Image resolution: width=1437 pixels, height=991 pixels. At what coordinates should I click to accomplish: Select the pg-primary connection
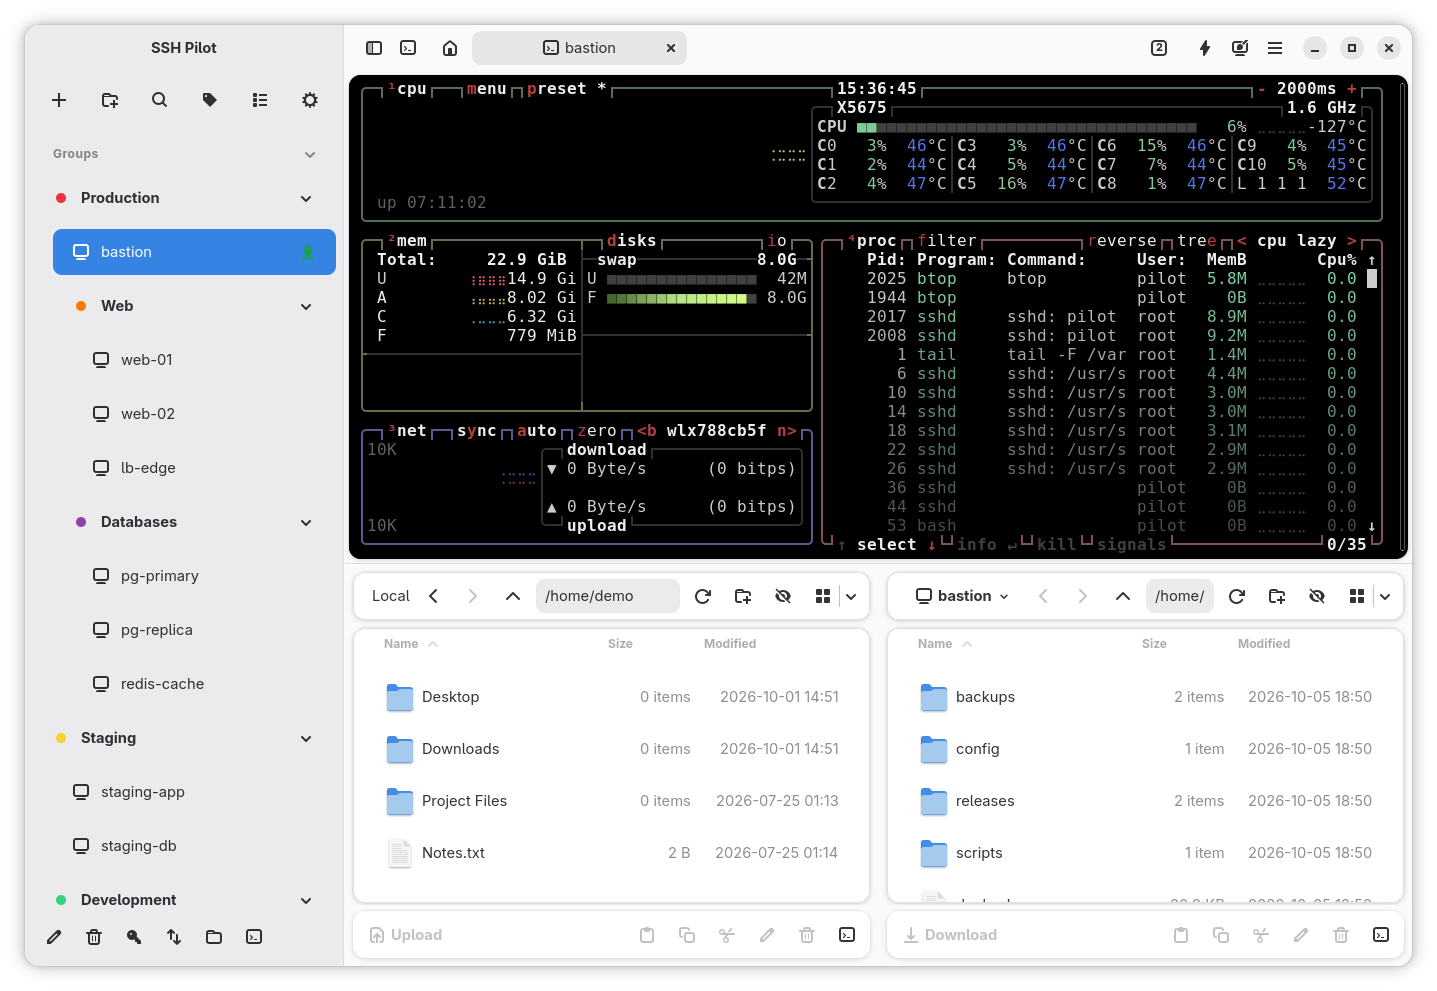[x=194, y=576]
